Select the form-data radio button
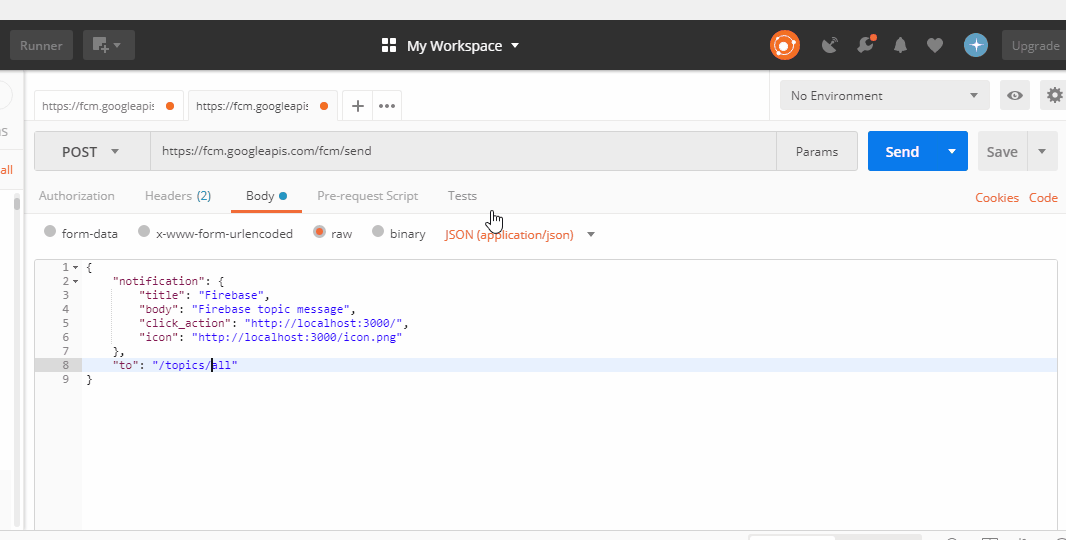 [50, 232]
